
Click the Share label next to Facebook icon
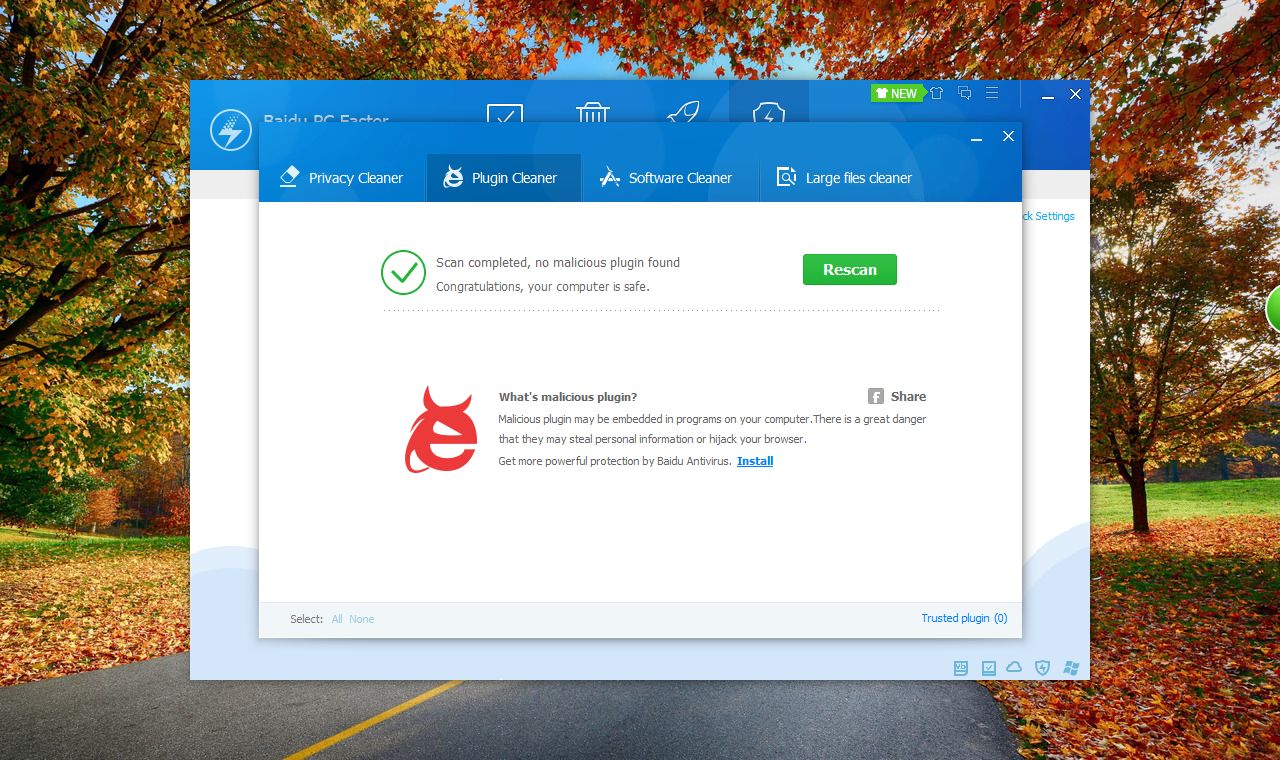[908, 396]
